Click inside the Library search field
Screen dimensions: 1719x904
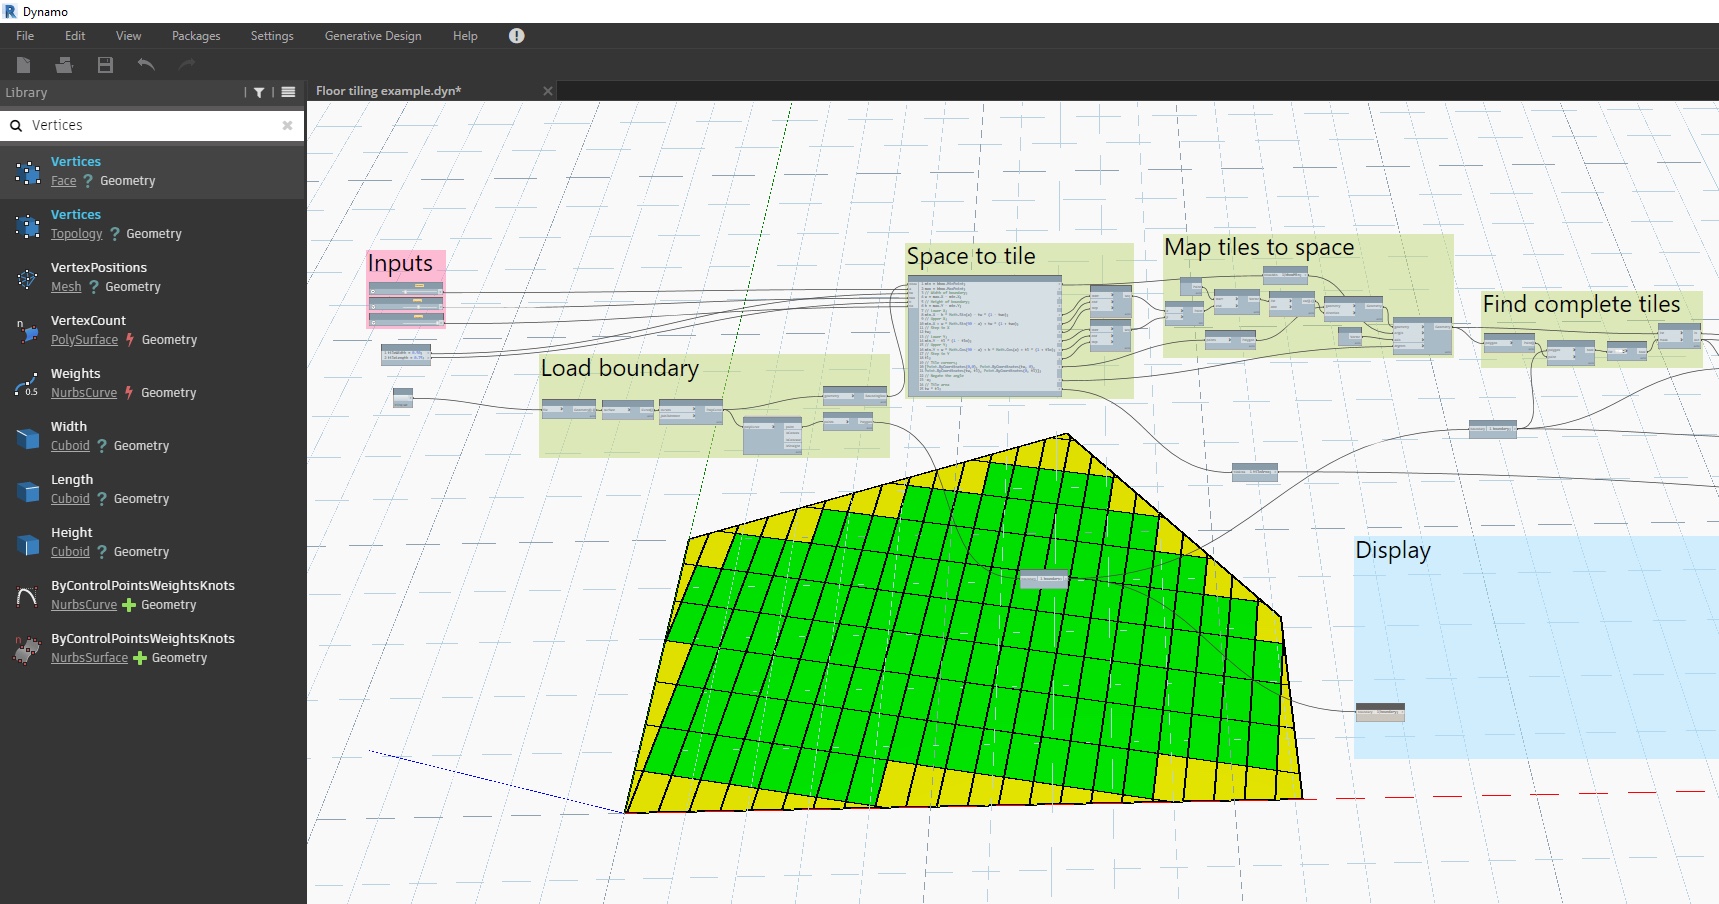coord(150,125)
